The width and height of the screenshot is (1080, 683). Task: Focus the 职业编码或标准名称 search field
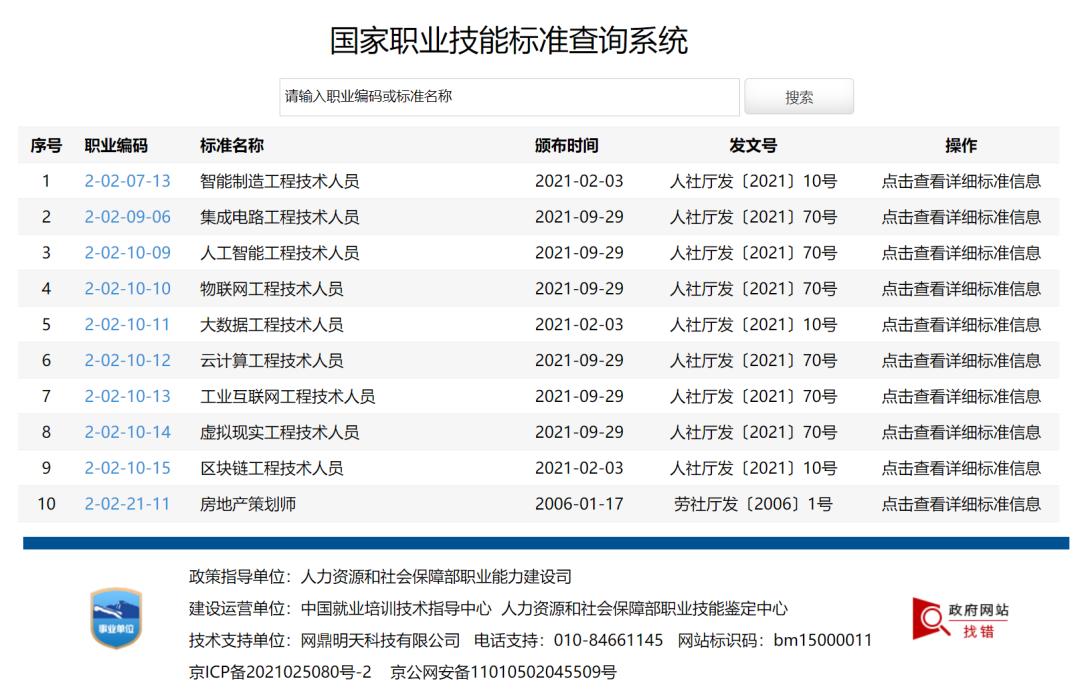pos(509,97)
